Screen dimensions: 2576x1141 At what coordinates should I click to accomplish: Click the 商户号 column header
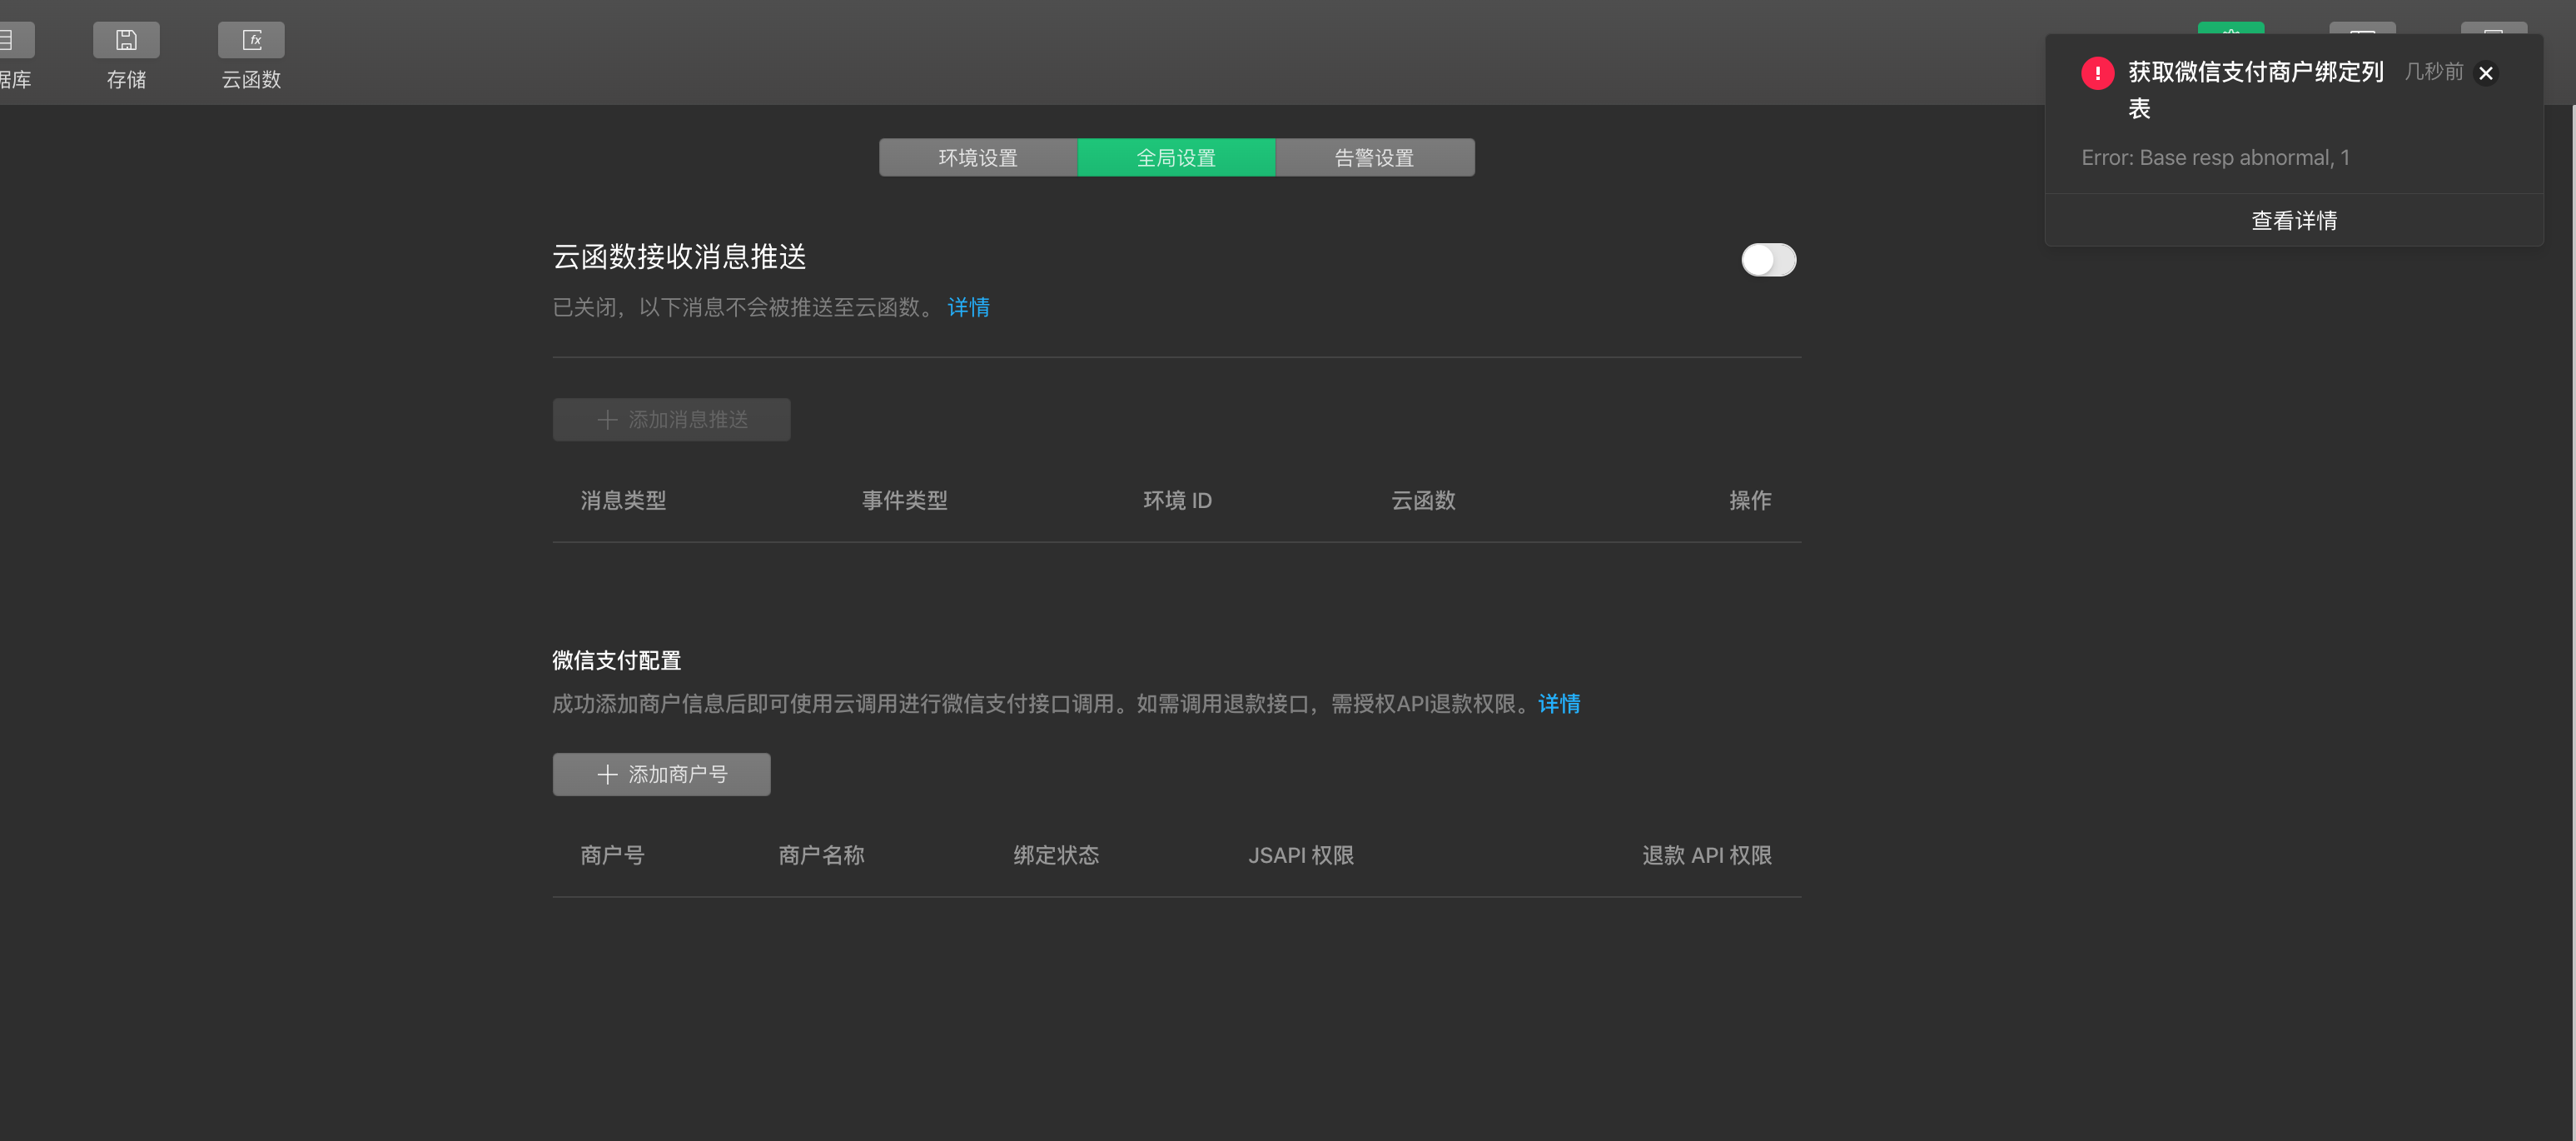tap(612, 855)
